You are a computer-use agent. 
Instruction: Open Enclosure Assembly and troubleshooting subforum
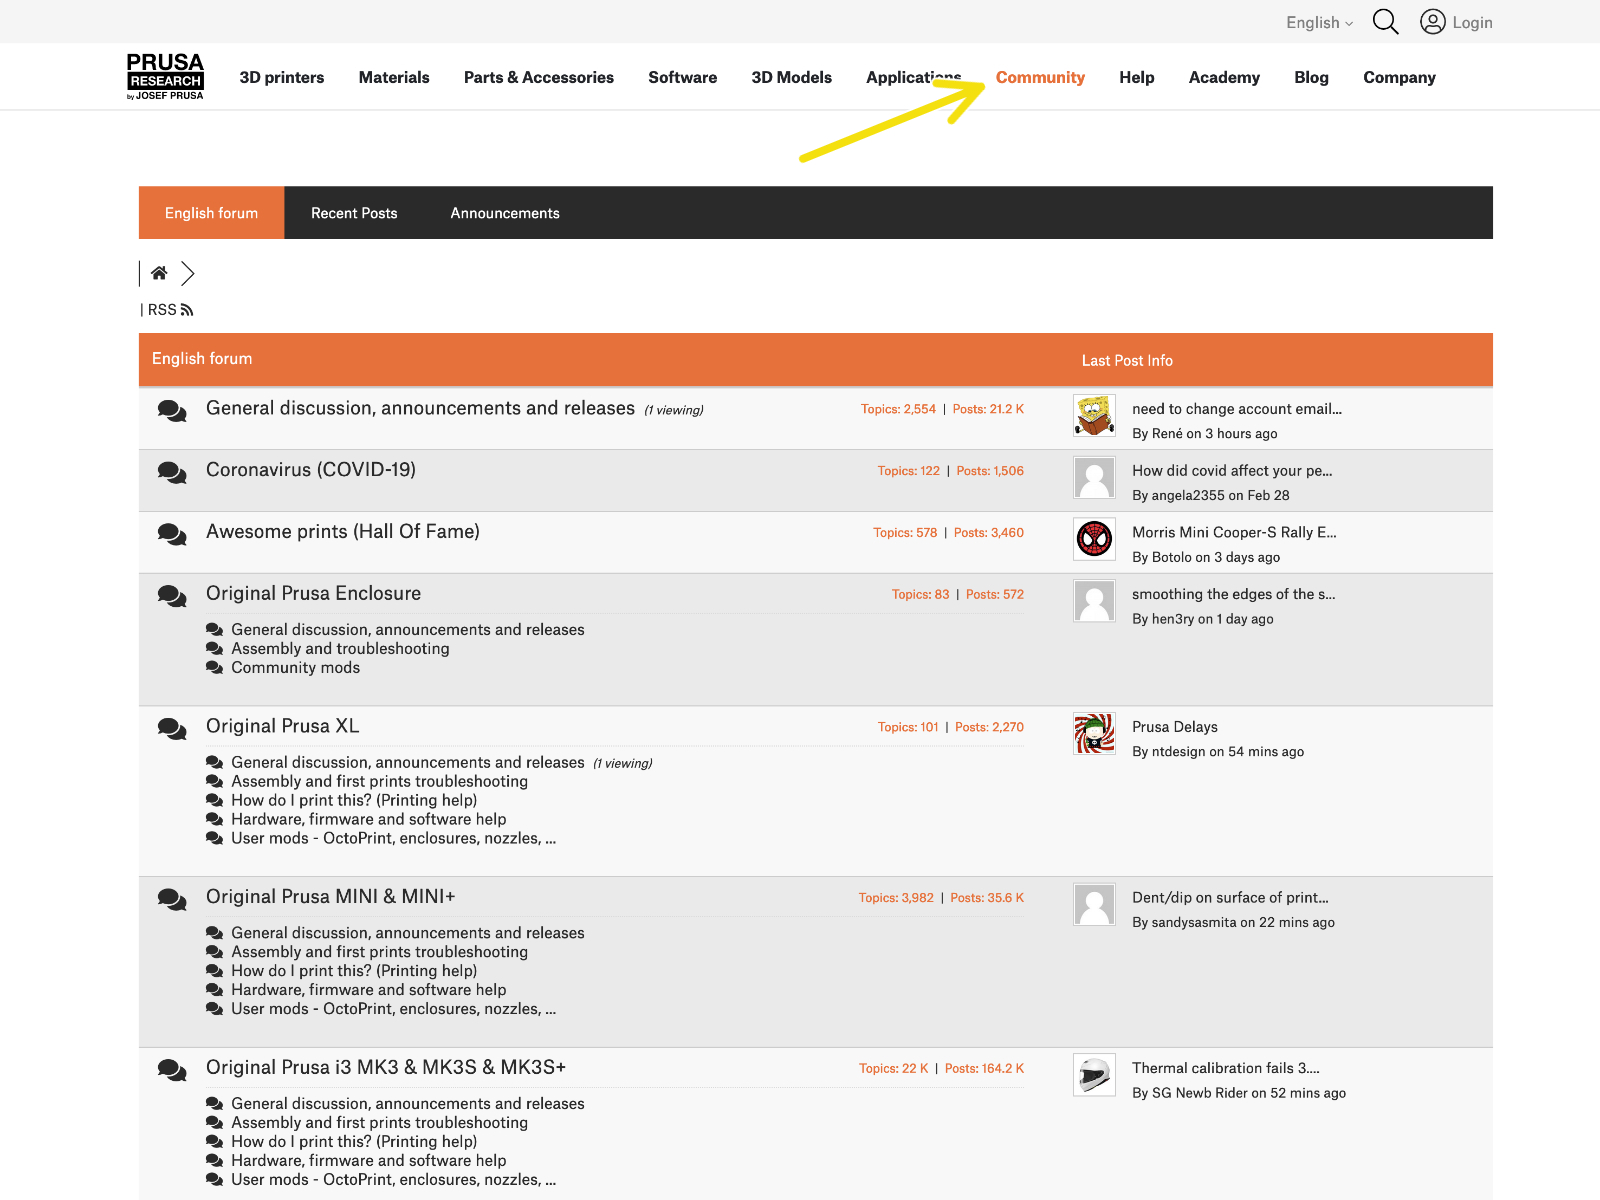[x=340, y=649]
